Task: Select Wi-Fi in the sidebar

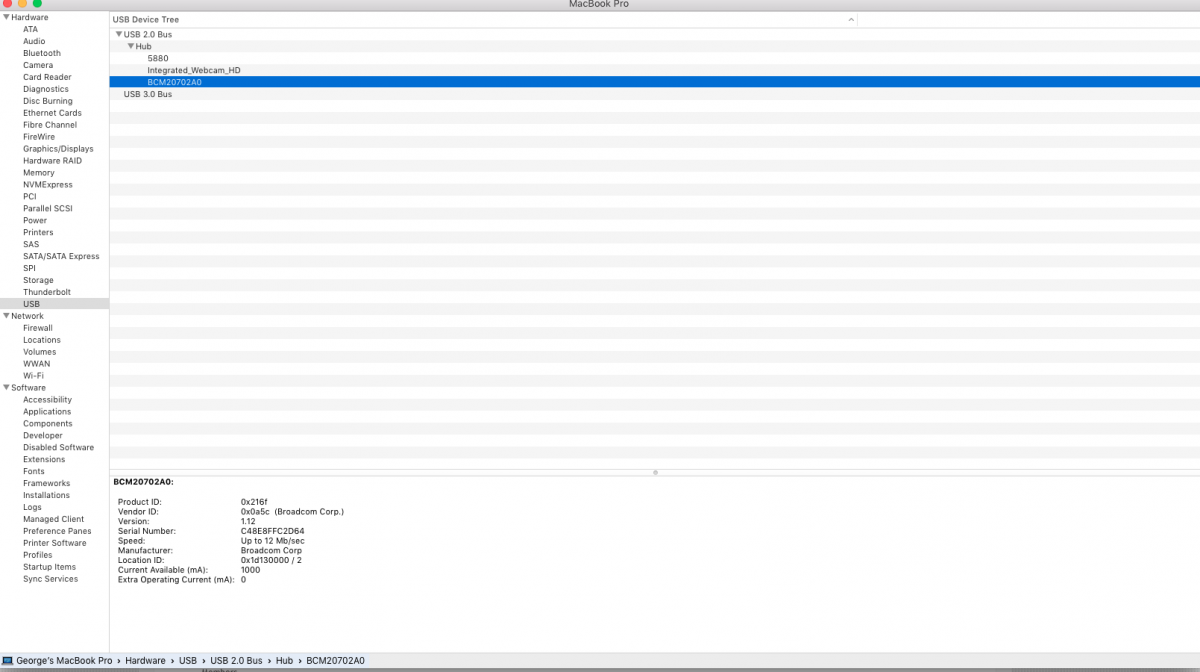Action: tap(34, 376)
